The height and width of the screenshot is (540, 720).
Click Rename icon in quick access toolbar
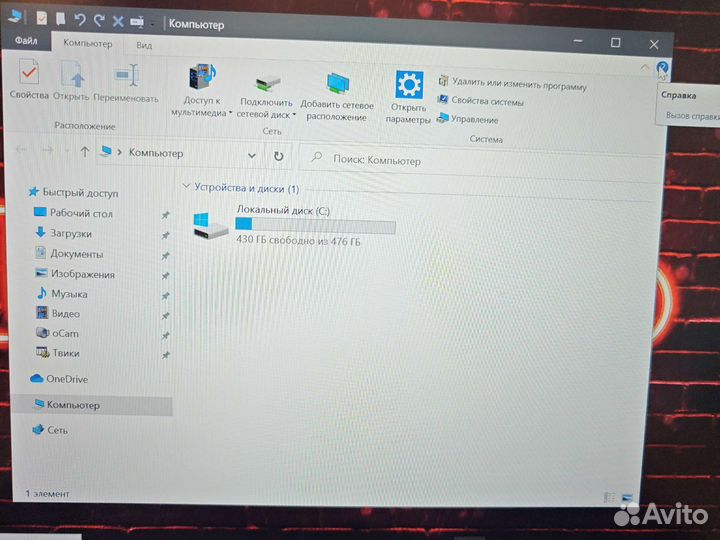137,22
